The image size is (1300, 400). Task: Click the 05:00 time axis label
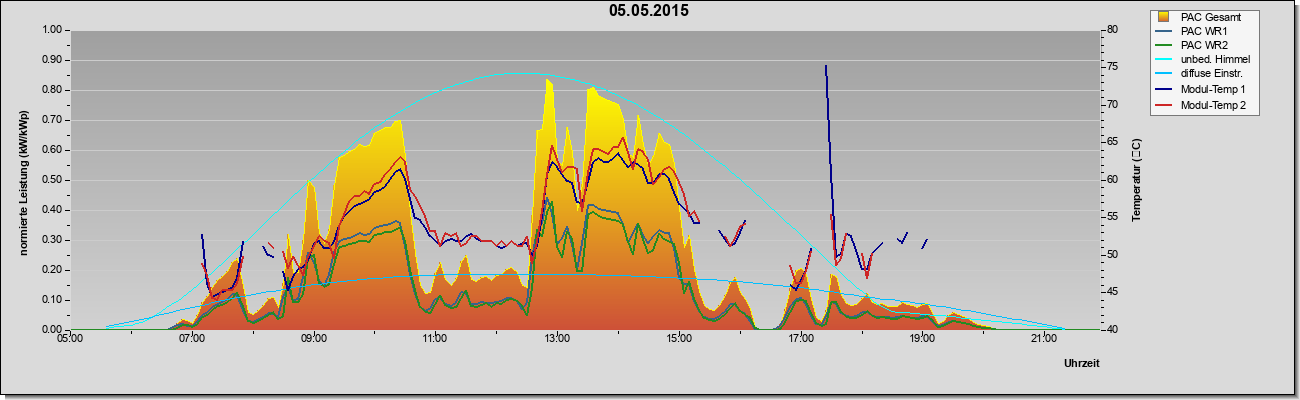click(x=70, y=340)
